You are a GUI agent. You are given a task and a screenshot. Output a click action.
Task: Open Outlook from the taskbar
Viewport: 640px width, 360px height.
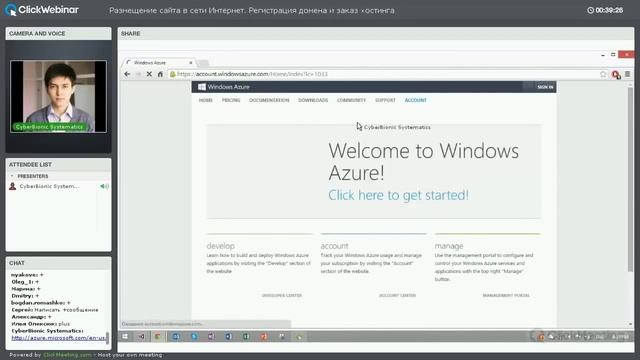click(176, 336)
